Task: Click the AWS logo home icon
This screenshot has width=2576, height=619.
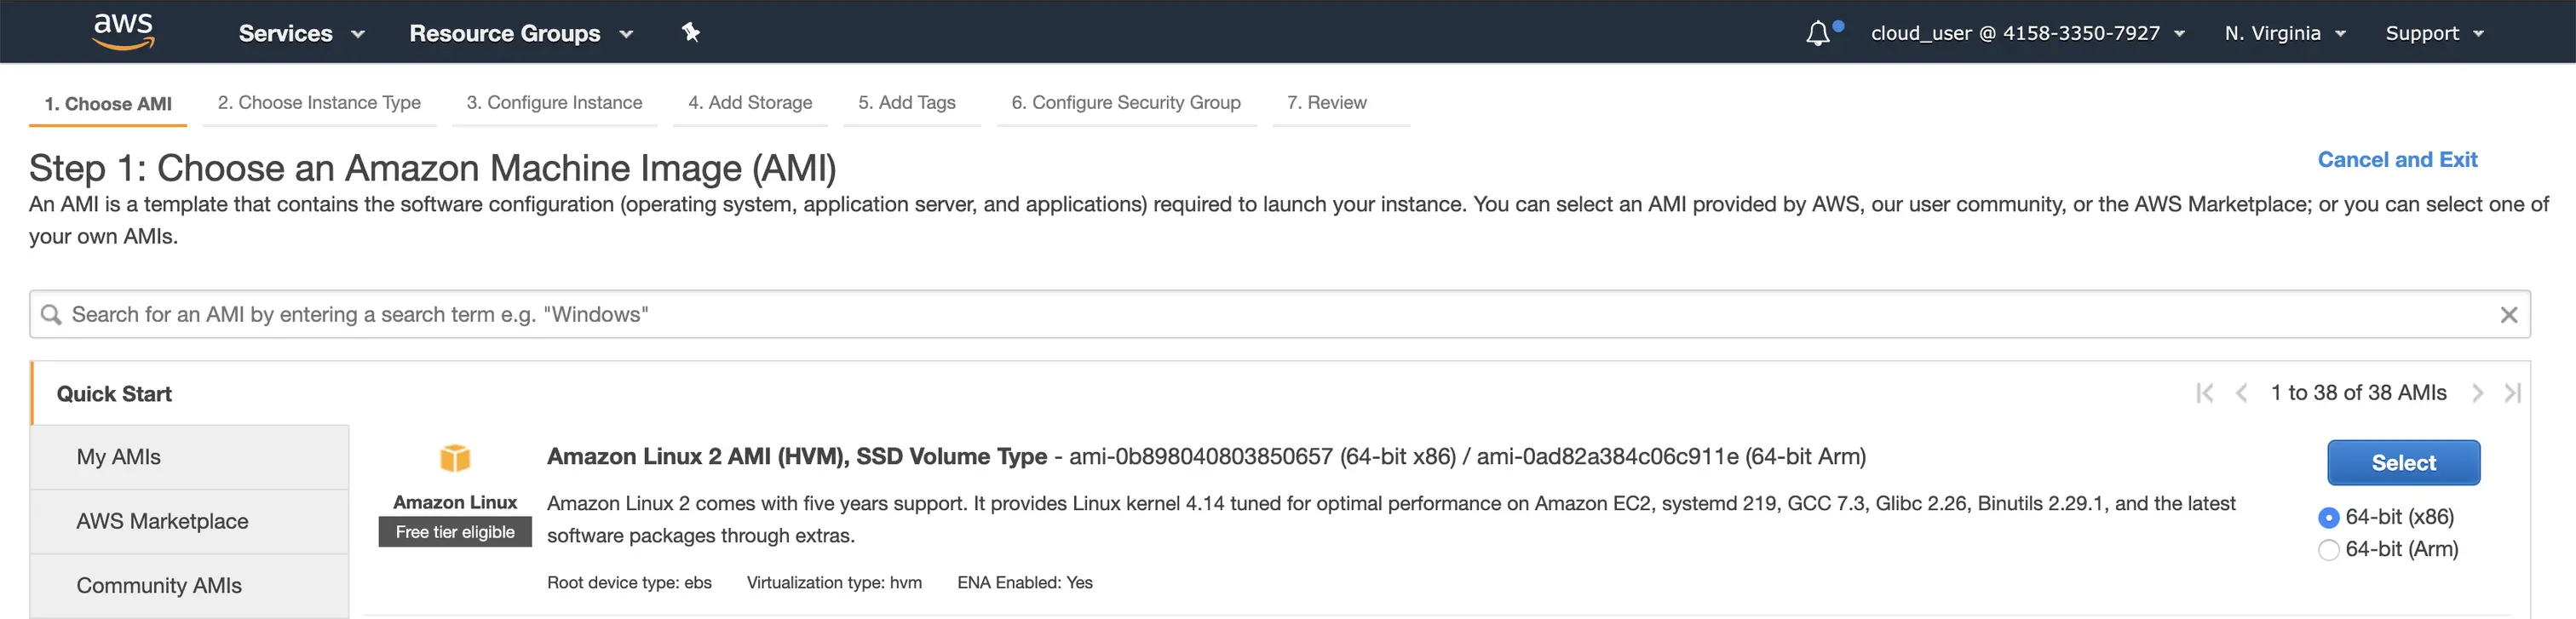Action: tap(123, 31)
